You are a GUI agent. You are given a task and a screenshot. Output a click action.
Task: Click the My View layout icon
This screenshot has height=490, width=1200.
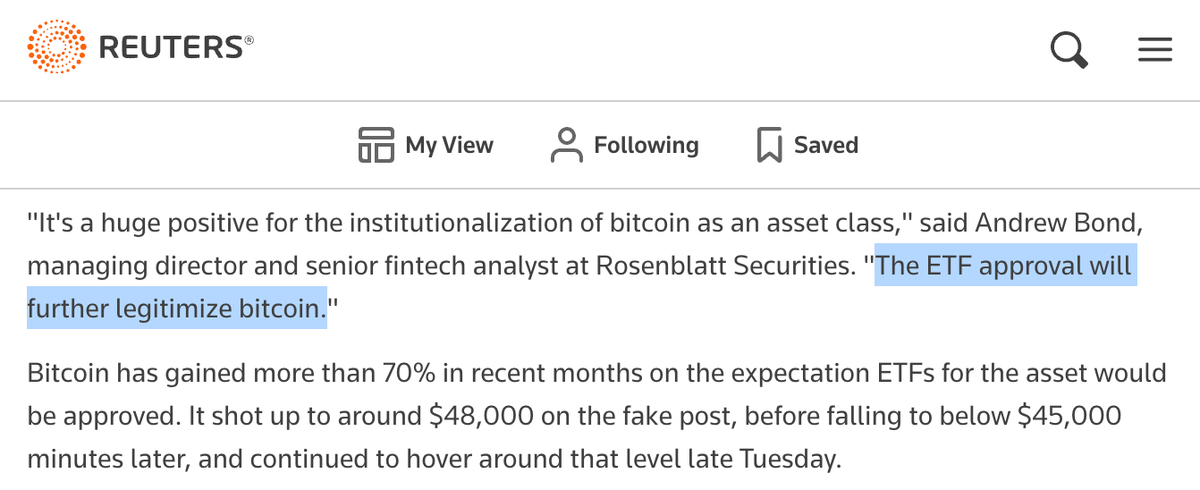[376, 145]
